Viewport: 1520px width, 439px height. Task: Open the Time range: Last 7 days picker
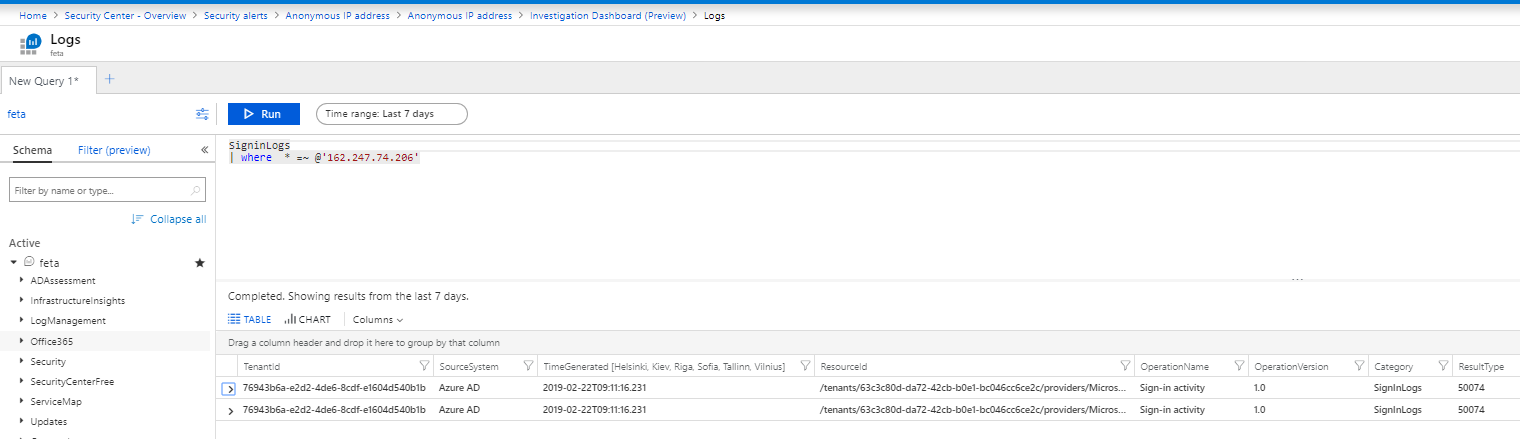391,114
